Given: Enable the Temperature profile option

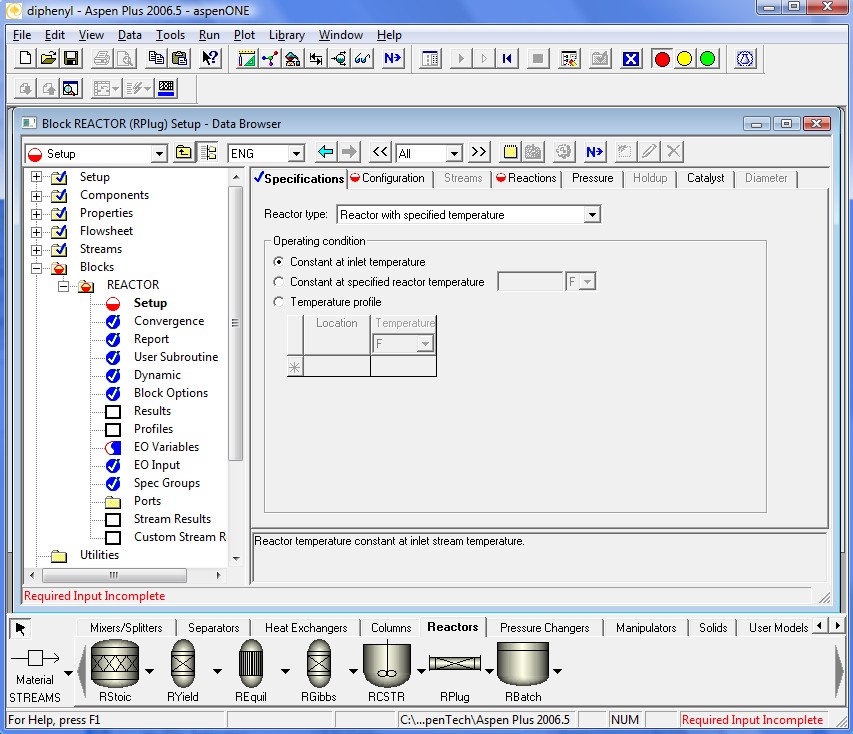Looking at the screenshot, I should 279,302.
